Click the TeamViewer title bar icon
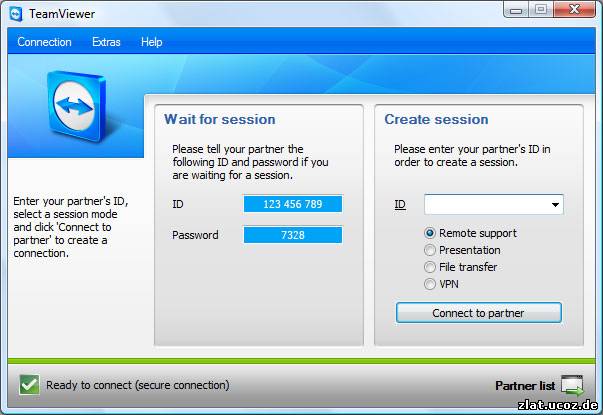 (16, 14)
